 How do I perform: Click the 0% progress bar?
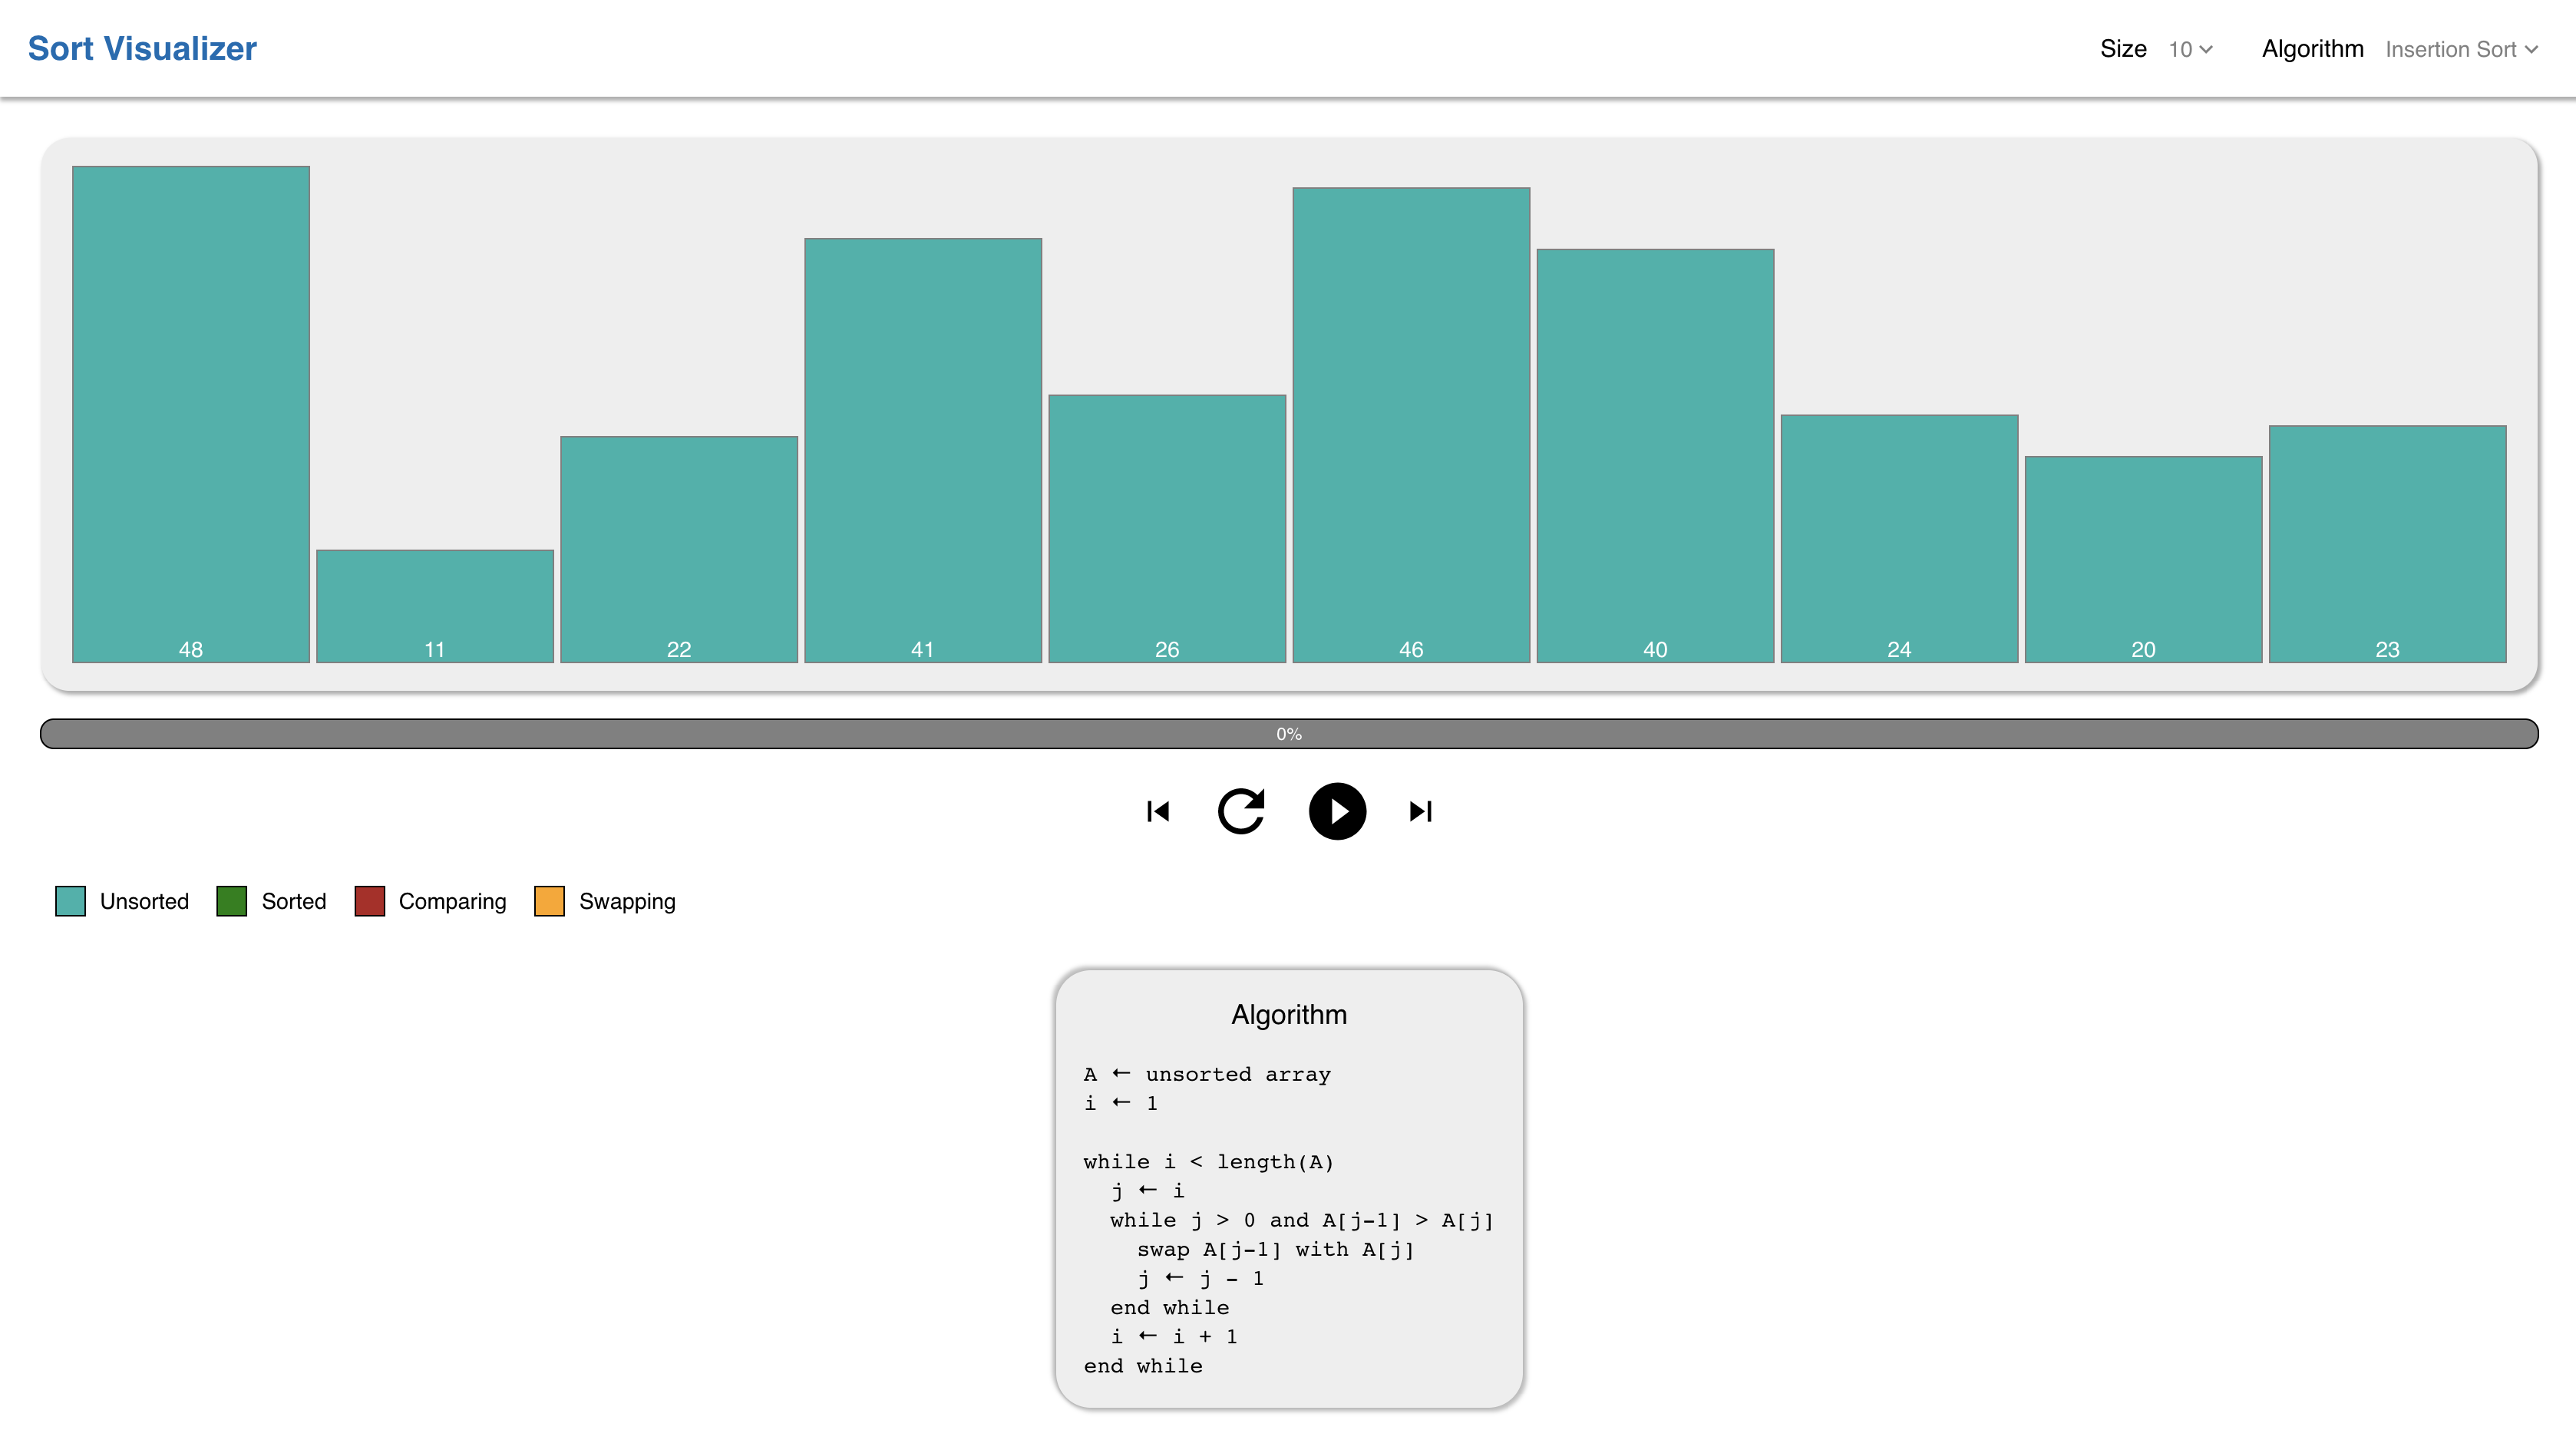tap(1288, 733)
